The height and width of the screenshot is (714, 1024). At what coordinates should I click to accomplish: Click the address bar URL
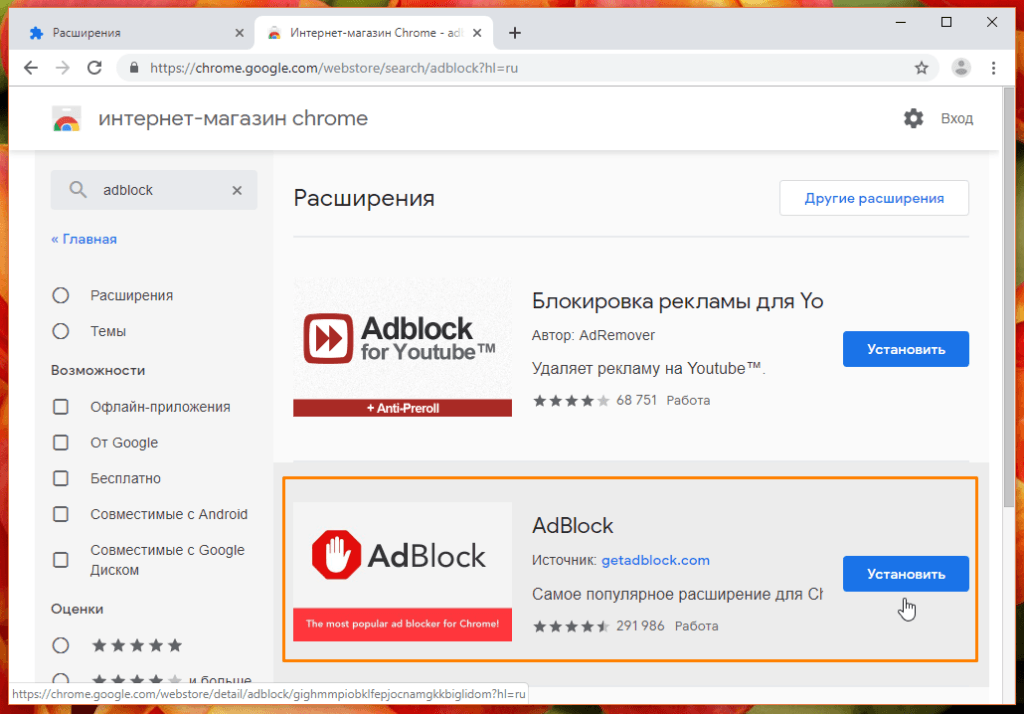point(334,68)
